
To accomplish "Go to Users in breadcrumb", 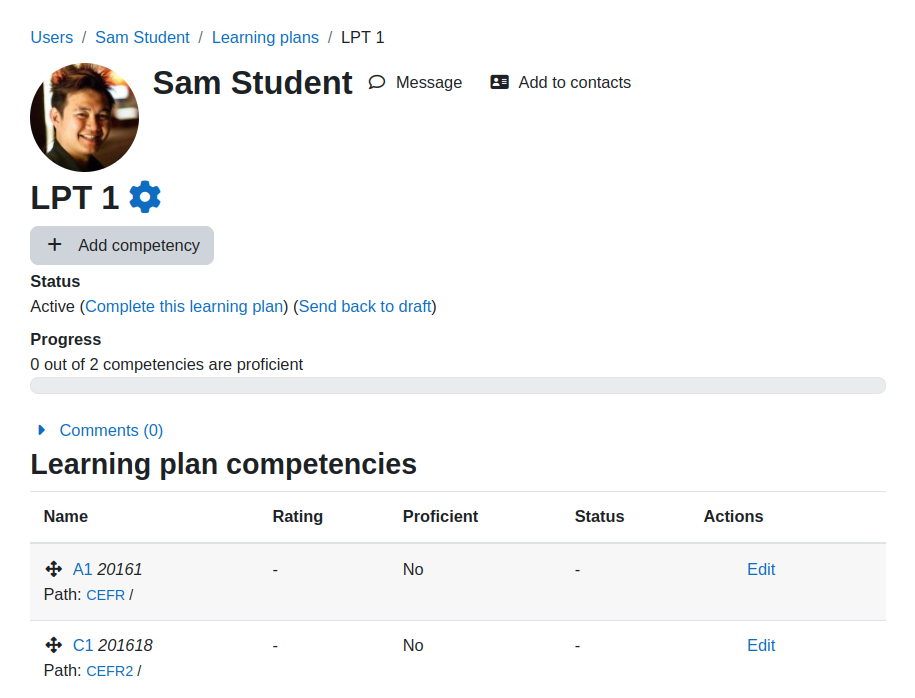I will click(52, 37).
